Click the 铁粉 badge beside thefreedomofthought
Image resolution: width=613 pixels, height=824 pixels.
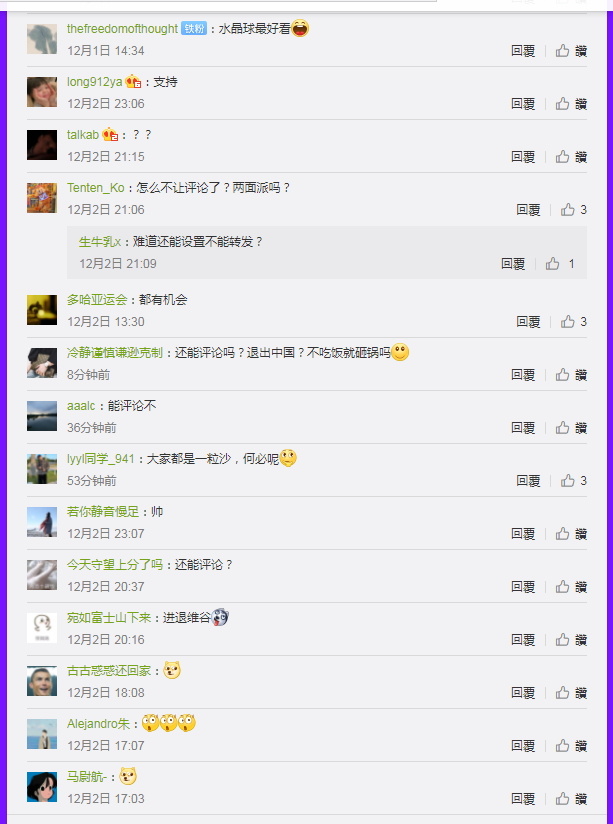194,28
